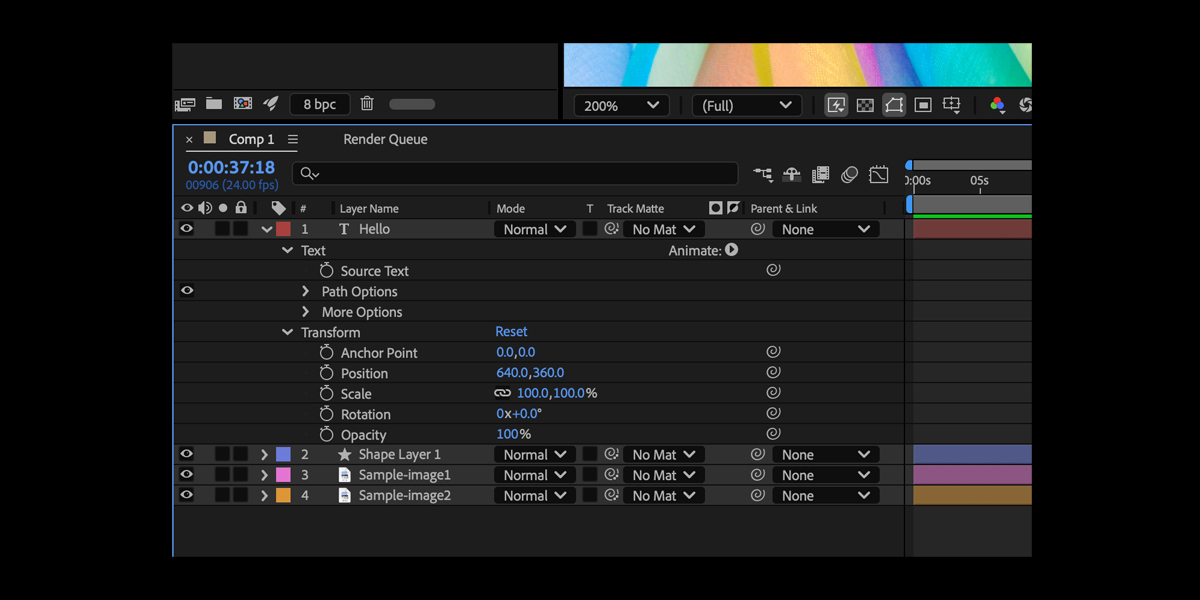Enable the Opacity stopwatch
The image size is (1200, 600).
326,435
